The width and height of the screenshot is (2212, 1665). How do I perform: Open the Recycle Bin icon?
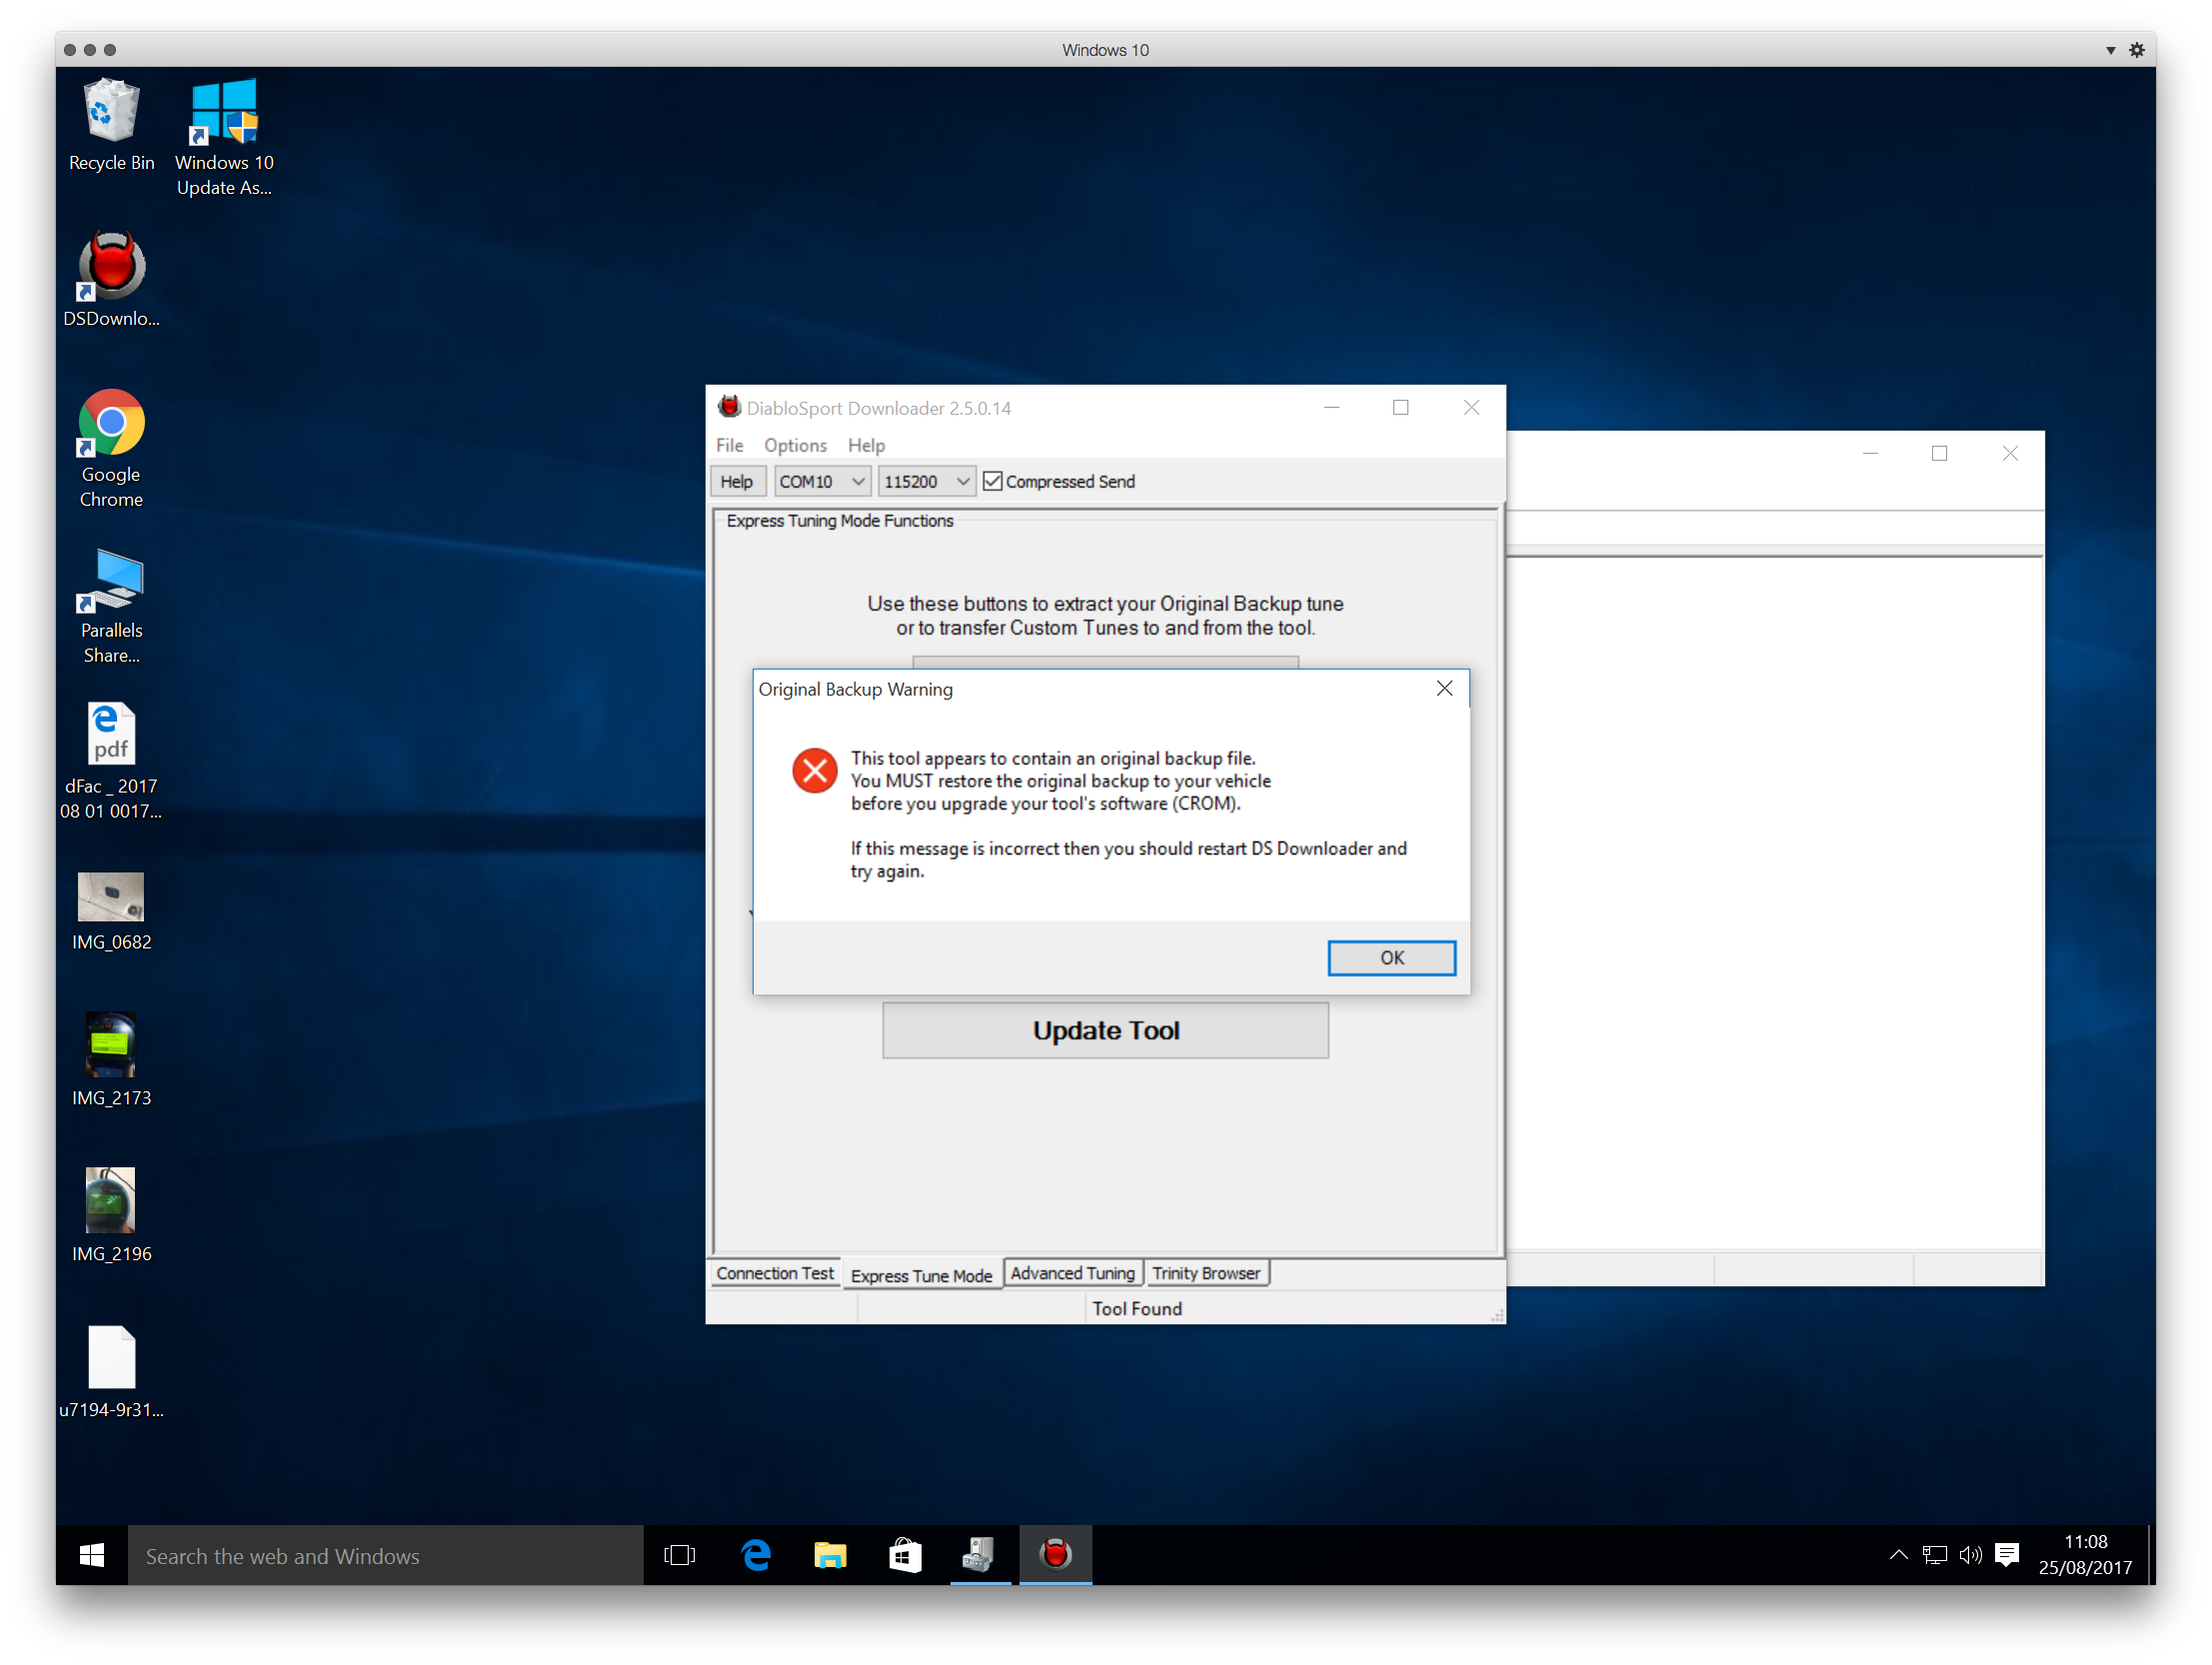[x=111, y=126]
